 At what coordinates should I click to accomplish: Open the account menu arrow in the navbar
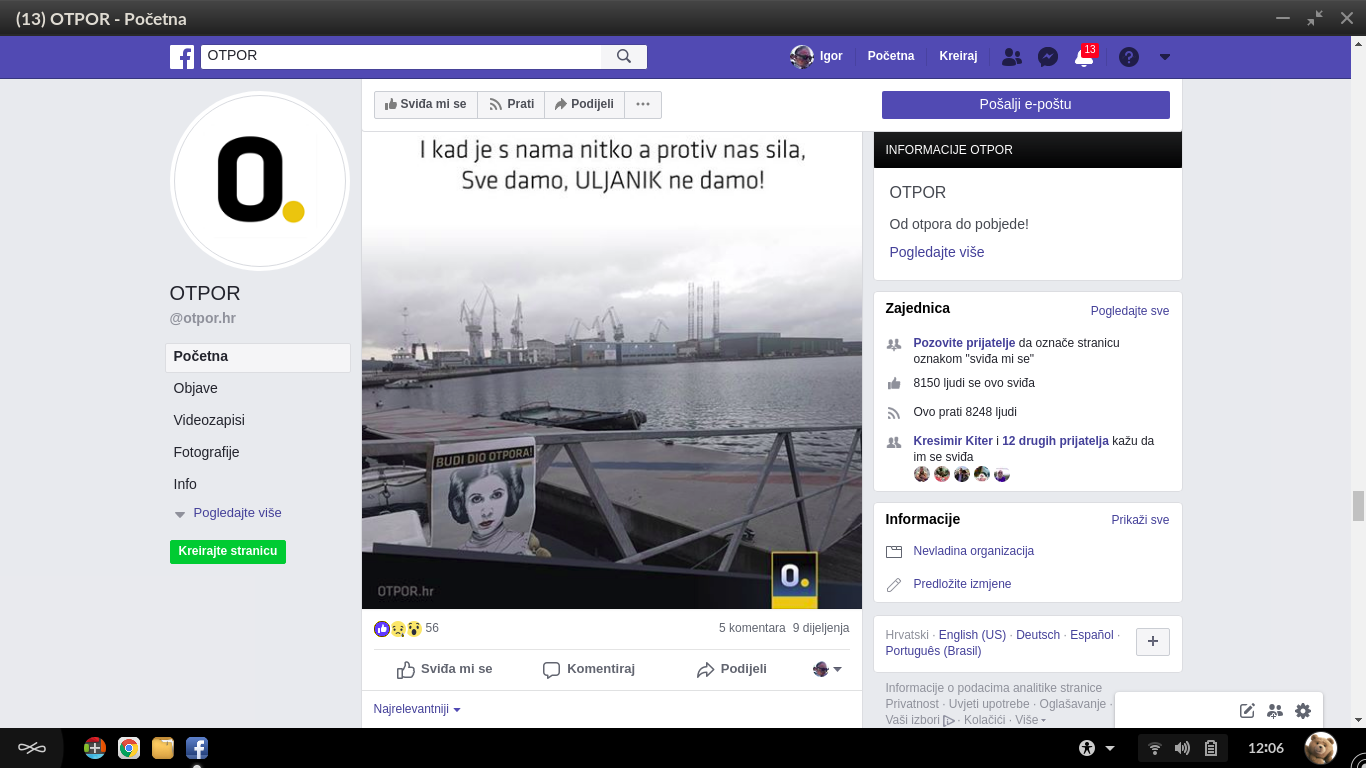pyautogui.click(x=1164, y=57)
